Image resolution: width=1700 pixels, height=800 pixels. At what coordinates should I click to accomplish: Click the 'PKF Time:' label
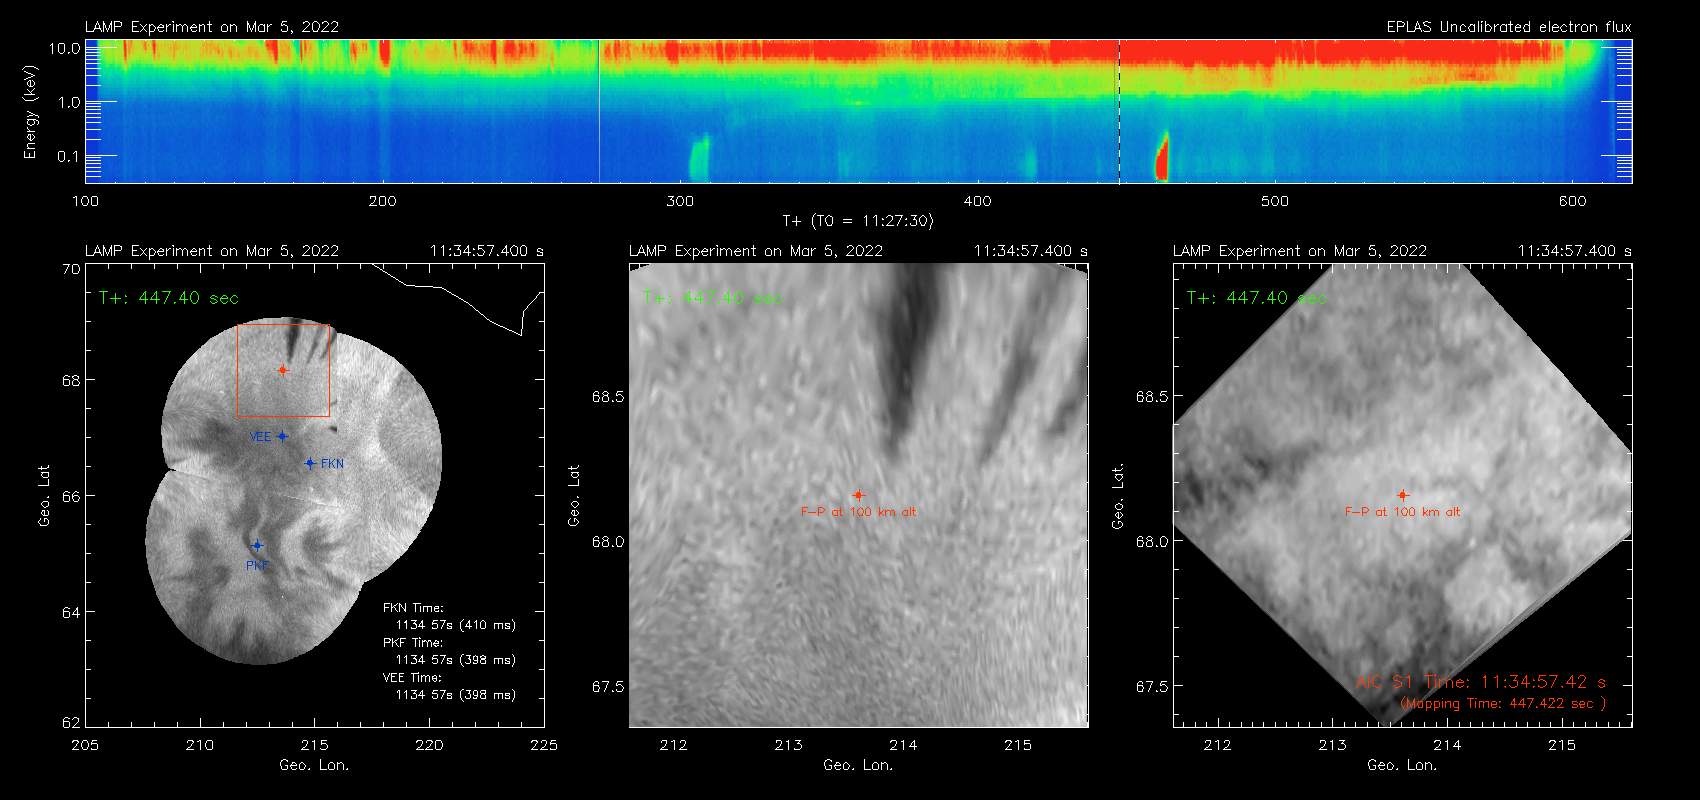click(x=413, y=643)
